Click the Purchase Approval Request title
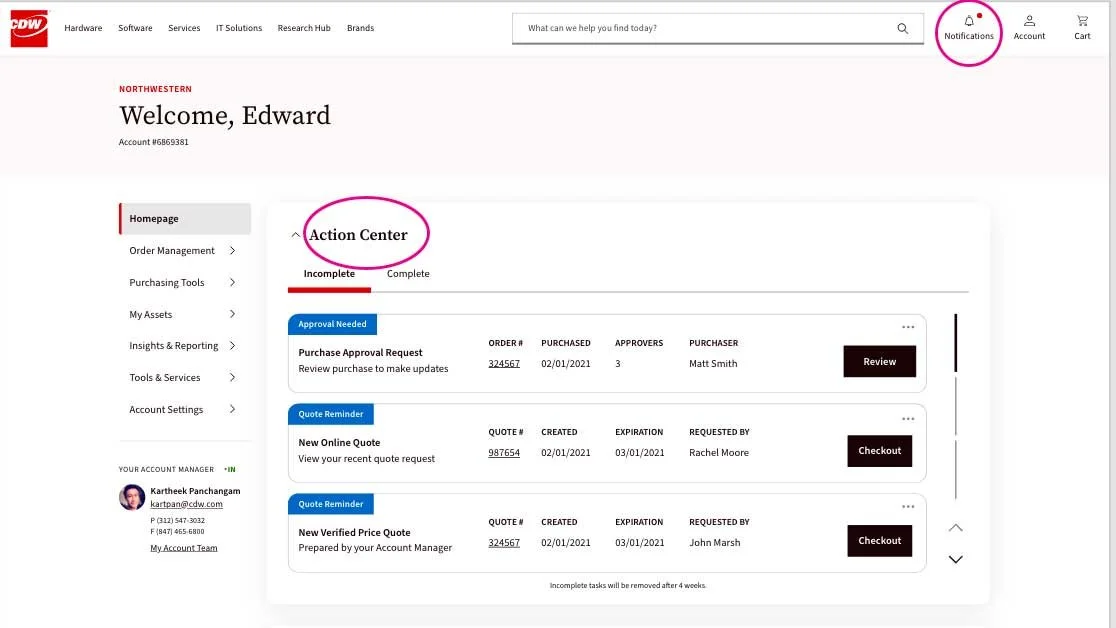This screenshot has height=628, width=1116. coord(360,352)
